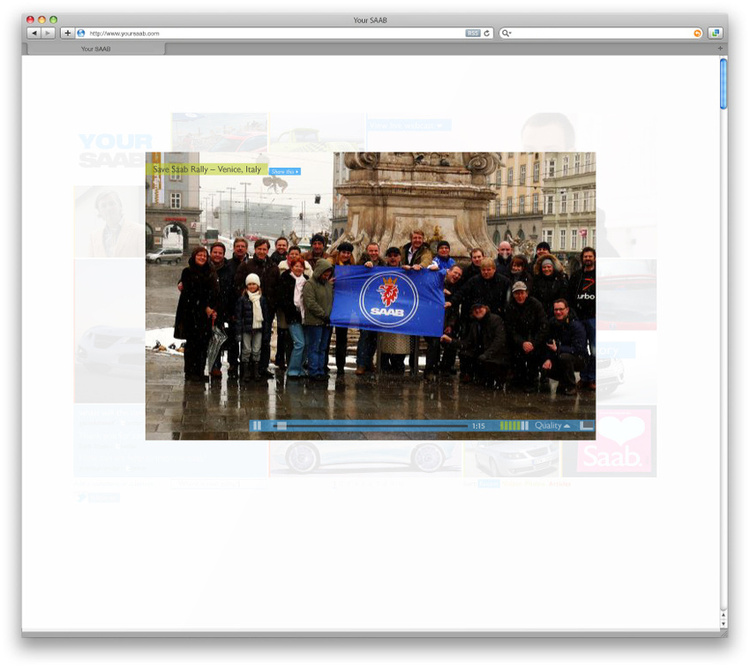Viewport: 750px width, 668px height.
Task: Open a new tab with plus button
Action: (720, 48)
